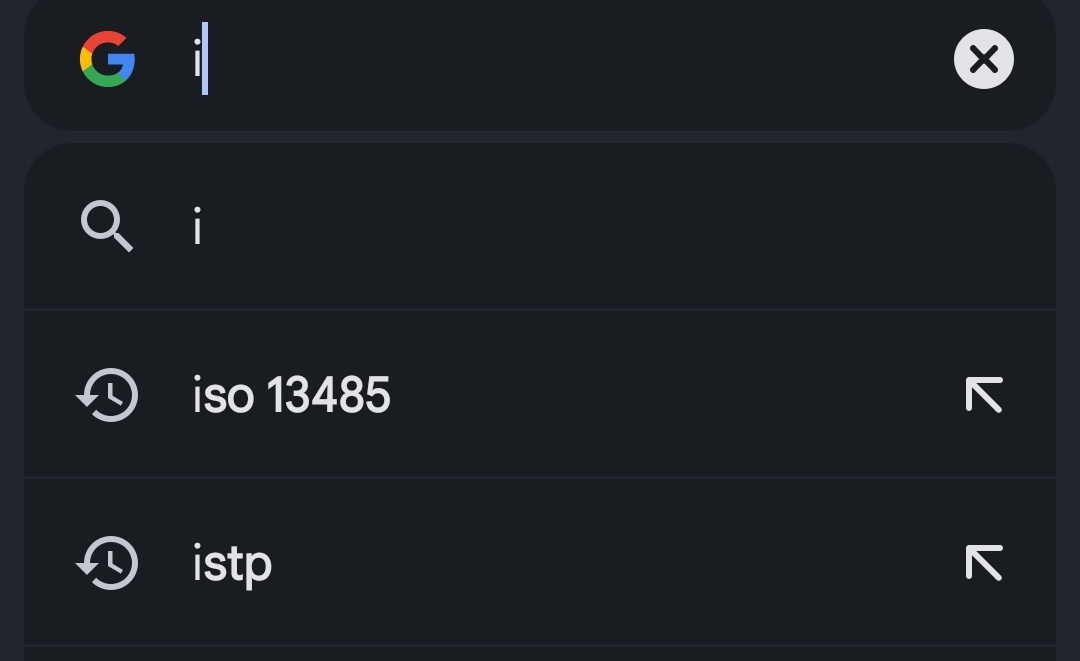Click blank space in the "i" suggestion row
This screenshot has height=661, width=1080.
coord(620,226)
